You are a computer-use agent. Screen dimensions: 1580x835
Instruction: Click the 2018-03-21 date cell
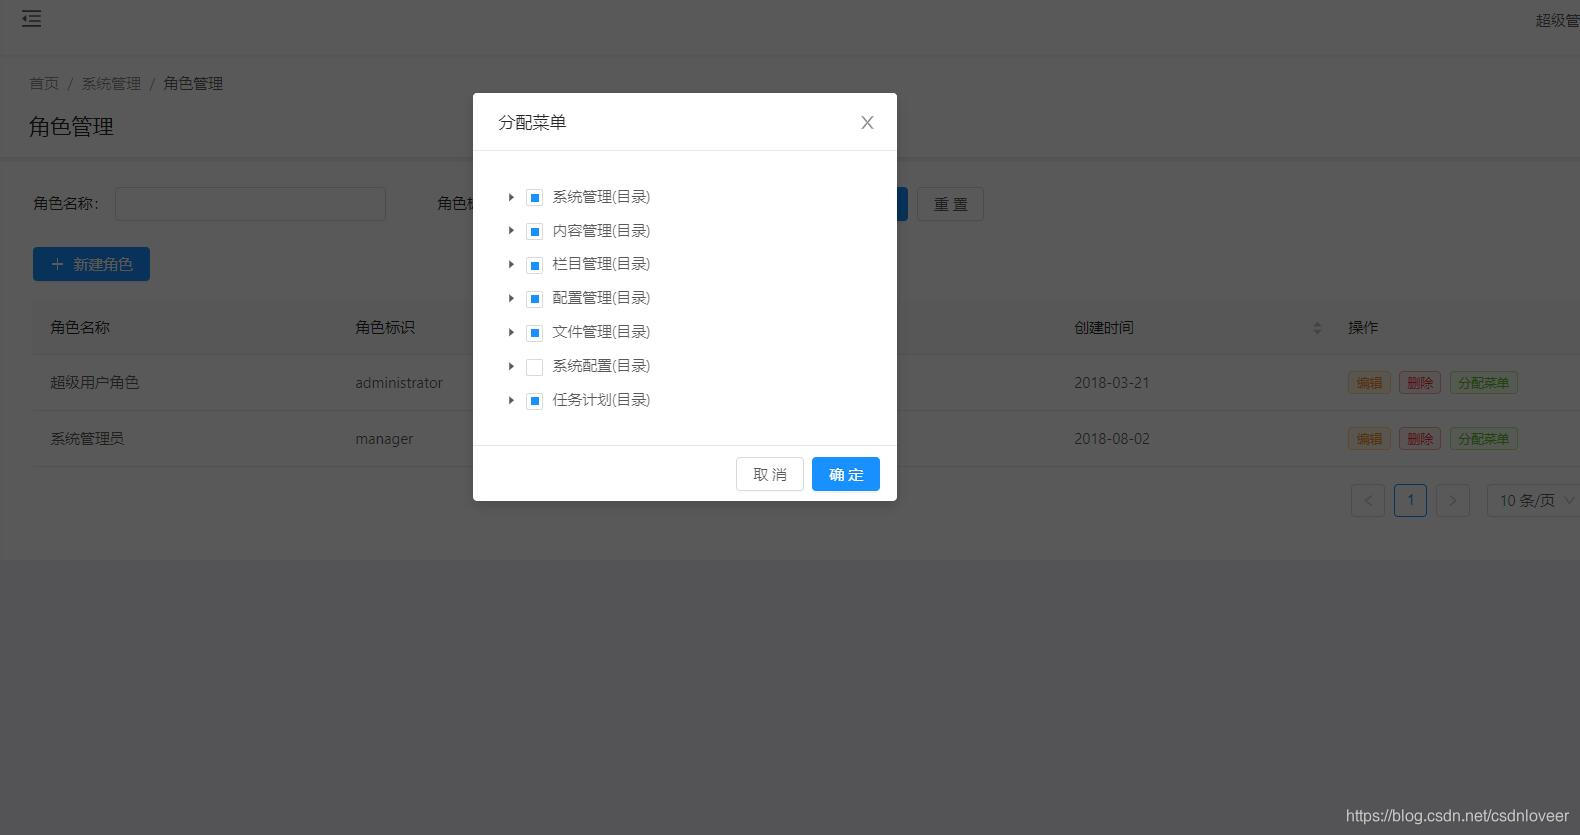click(1112, 383)
